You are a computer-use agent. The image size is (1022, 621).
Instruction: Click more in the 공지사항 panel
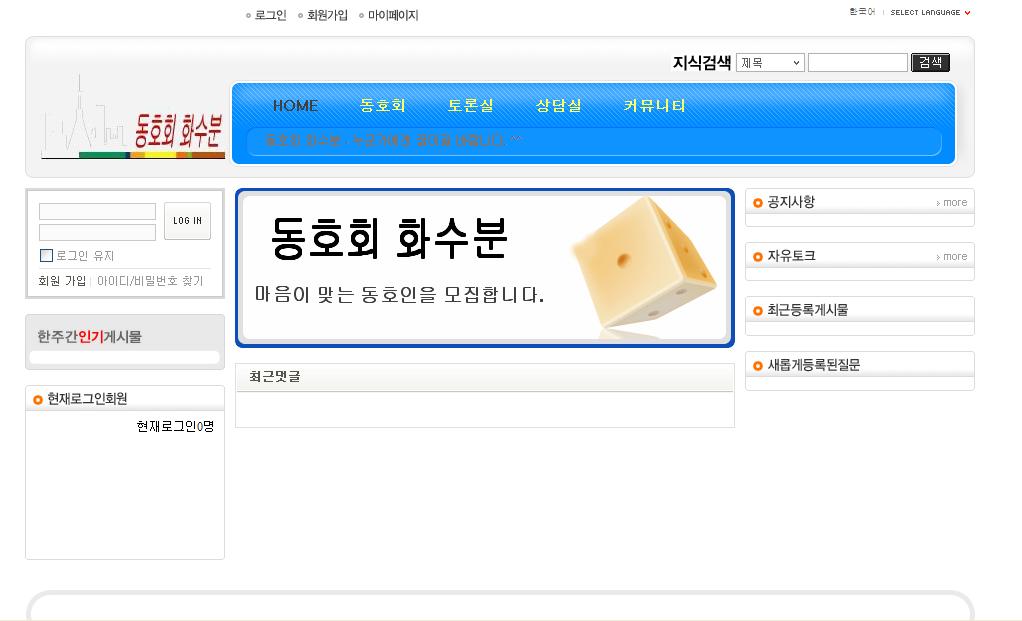pos(952,203)
